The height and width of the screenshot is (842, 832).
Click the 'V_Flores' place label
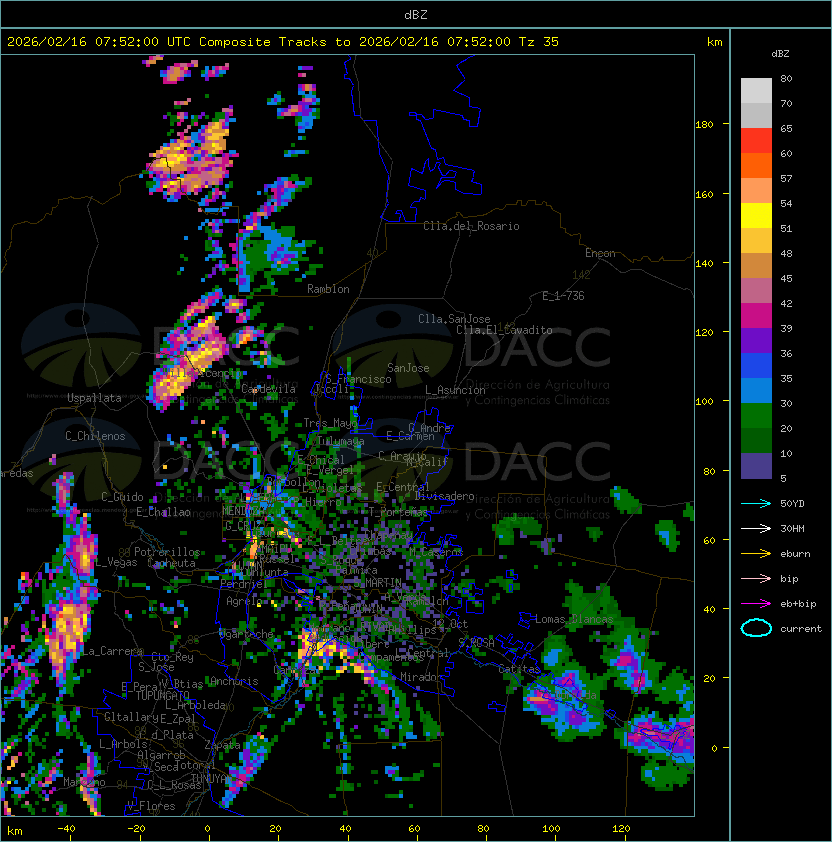[151, 806]
